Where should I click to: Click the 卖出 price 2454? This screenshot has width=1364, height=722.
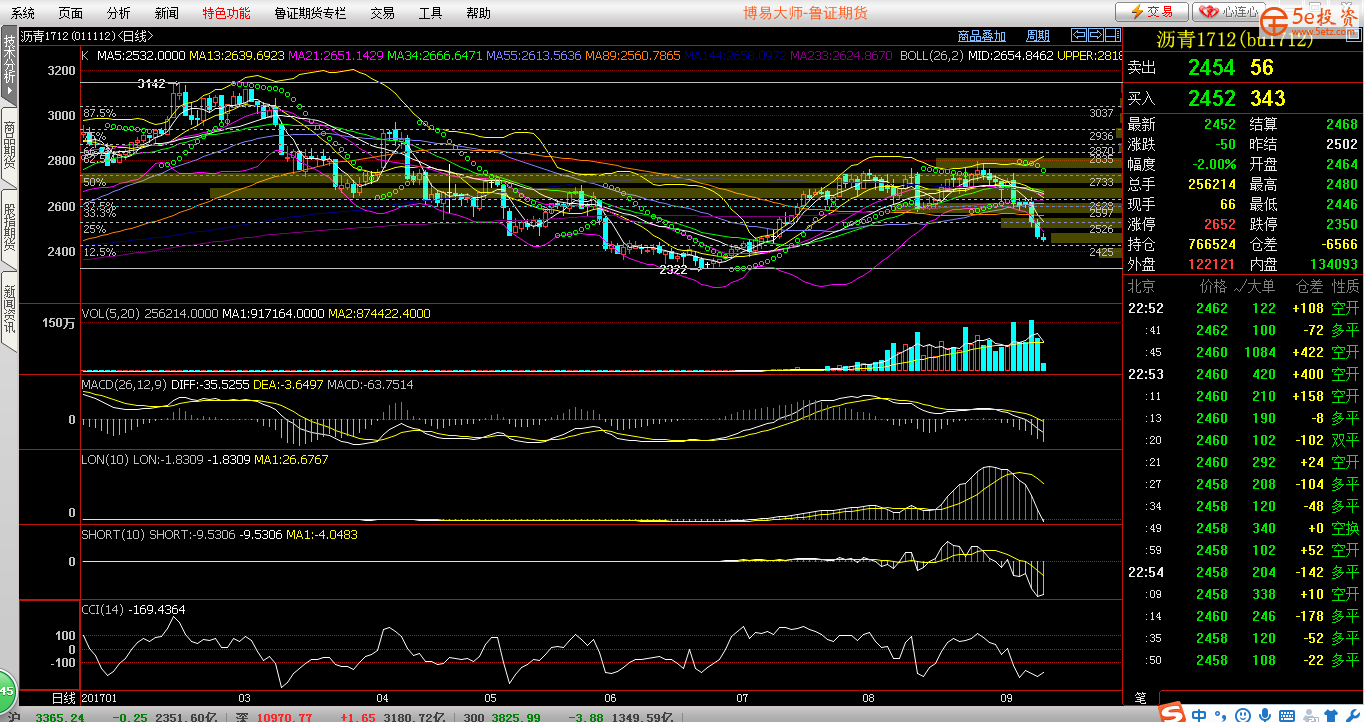1212,68
